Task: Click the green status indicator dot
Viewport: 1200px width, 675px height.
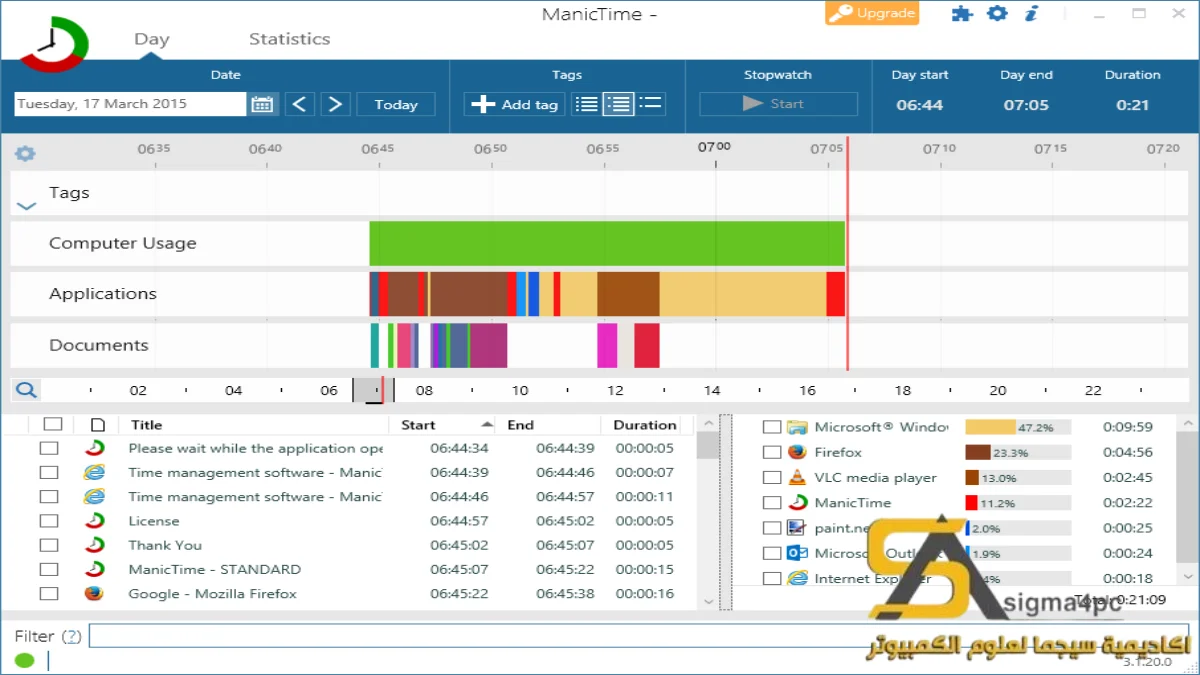Action: pyautogui.click(x=24, y=660)
